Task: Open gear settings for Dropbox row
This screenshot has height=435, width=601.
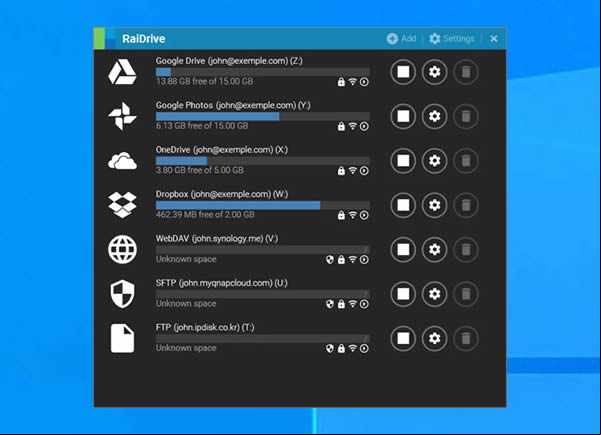Action: click(x=435, y=205)
